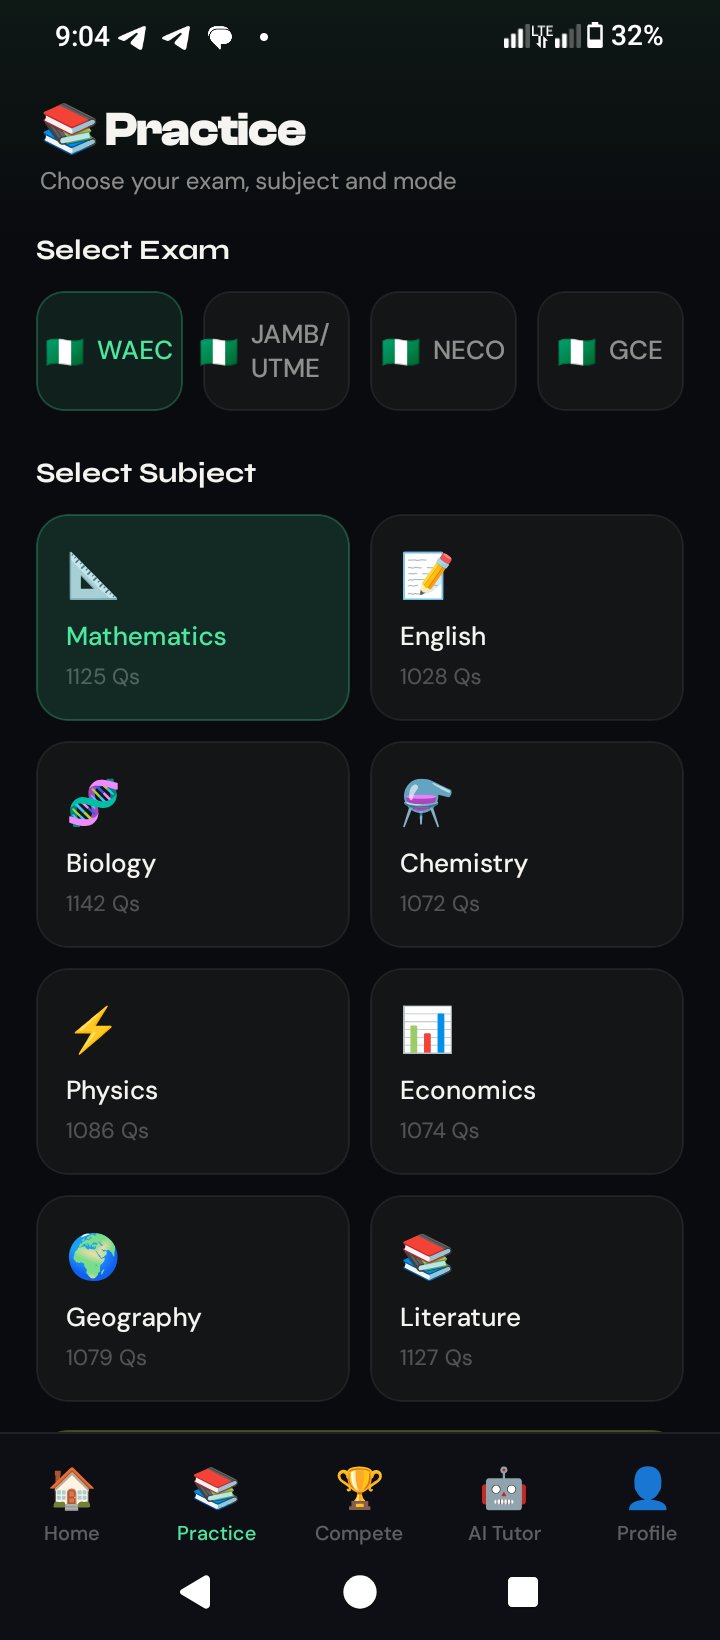Choose the GCE exam option
Image resolution: width=720 pixels, height=1640 pixels.
610,351
